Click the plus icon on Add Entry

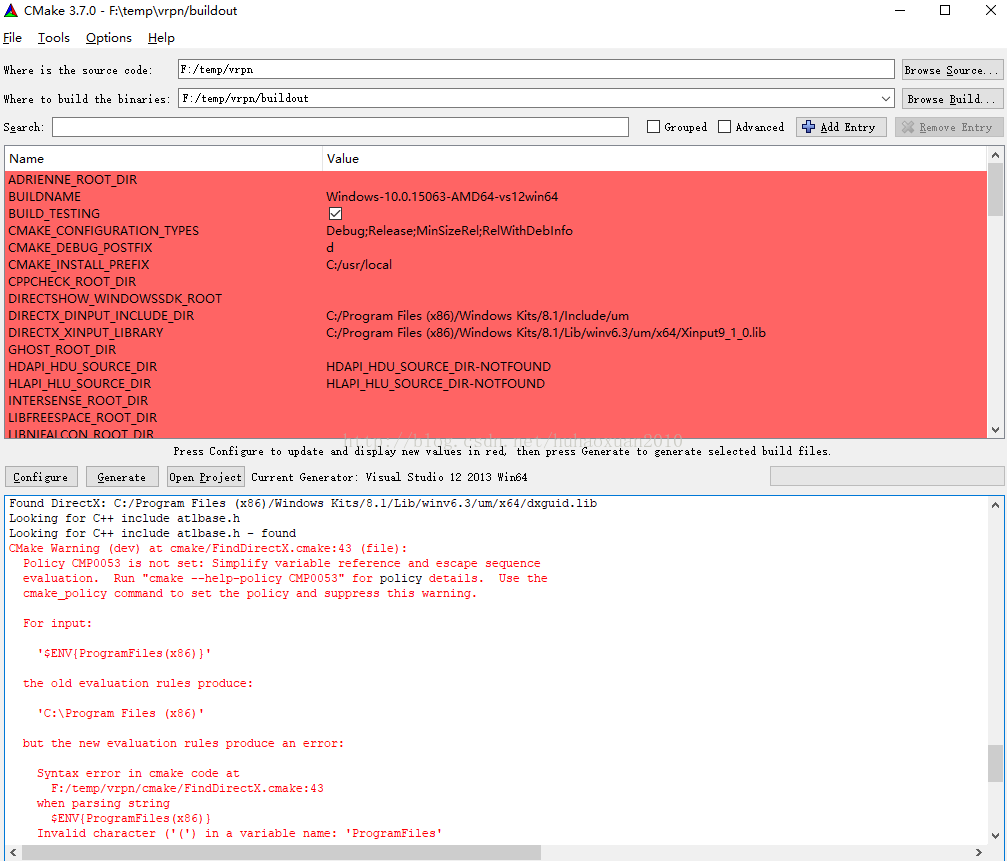tap(809, 127)
